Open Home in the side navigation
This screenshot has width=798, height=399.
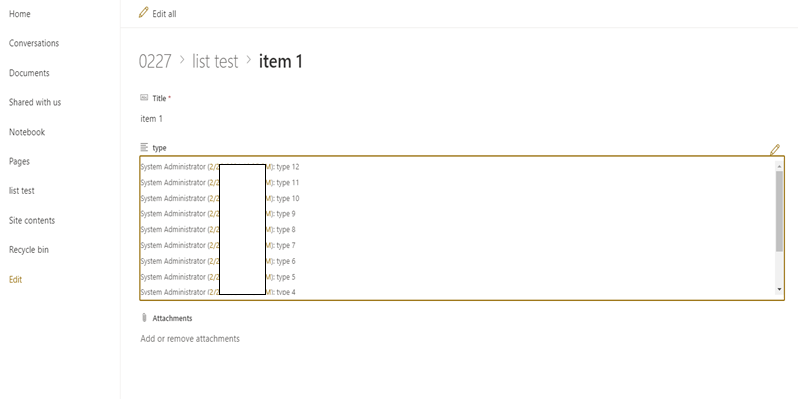(x=19, y=14)
